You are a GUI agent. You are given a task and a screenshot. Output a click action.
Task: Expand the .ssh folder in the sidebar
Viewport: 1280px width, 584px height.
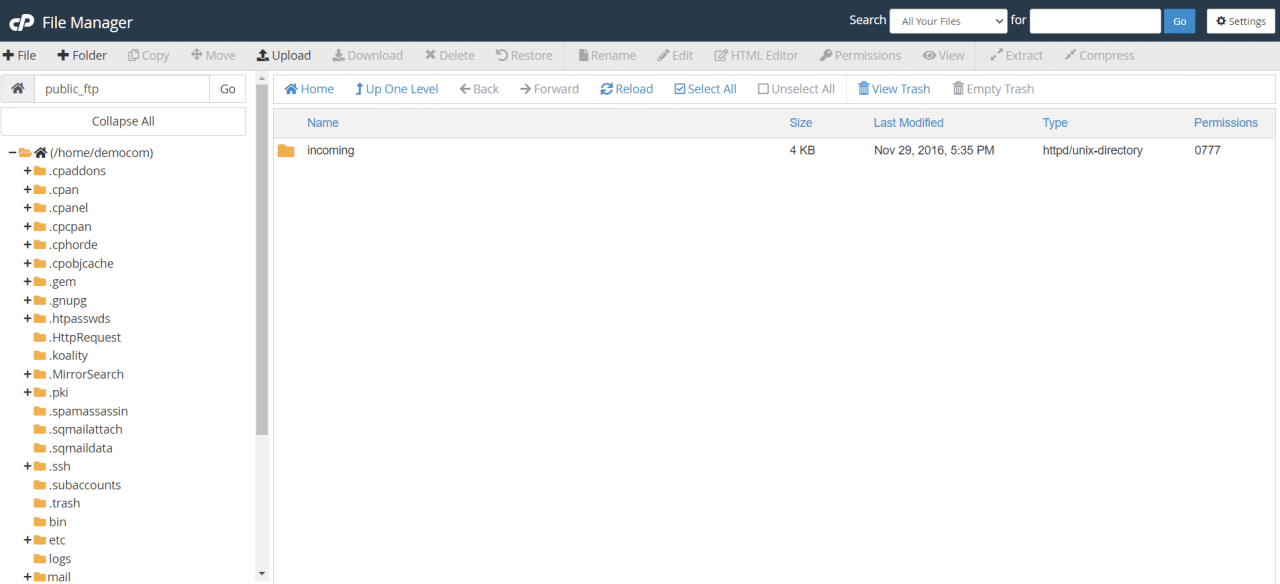pos(27,466)
